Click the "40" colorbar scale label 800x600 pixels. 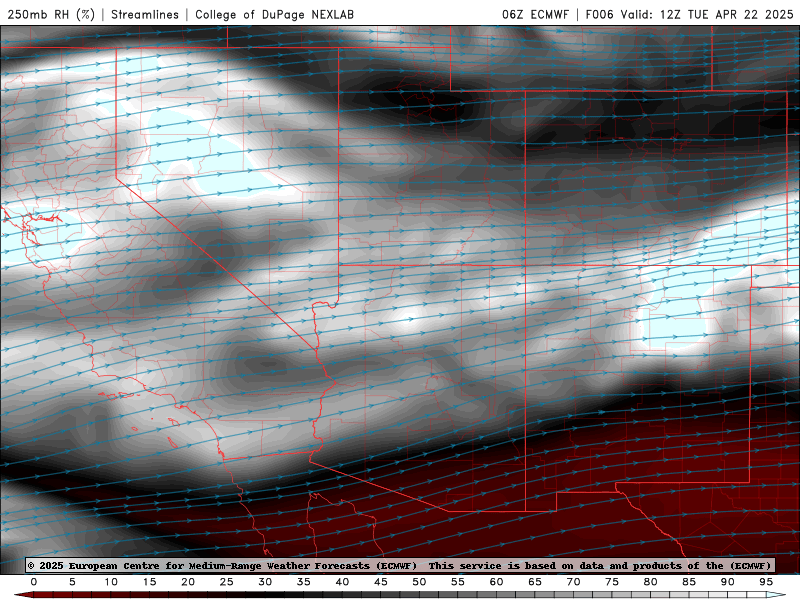click(x=342, y=582)
